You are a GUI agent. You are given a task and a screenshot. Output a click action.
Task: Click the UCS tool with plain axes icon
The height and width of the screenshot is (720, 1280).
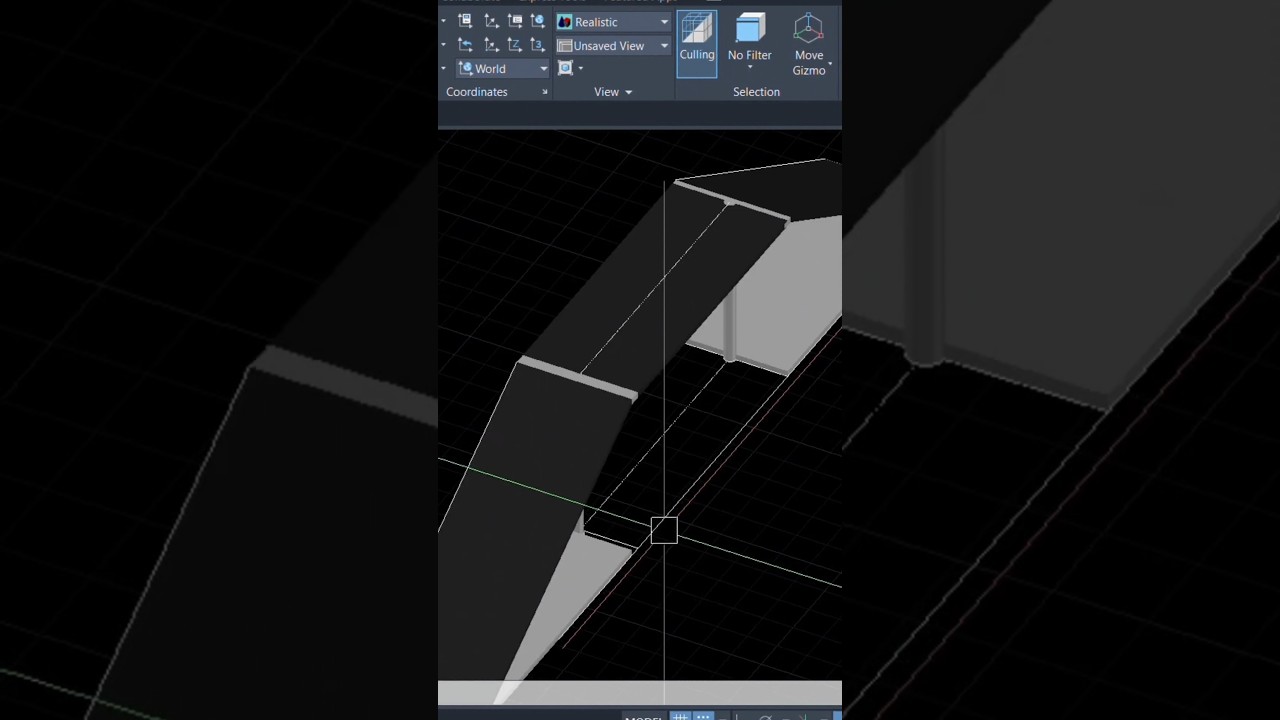[x=490, y=21]
